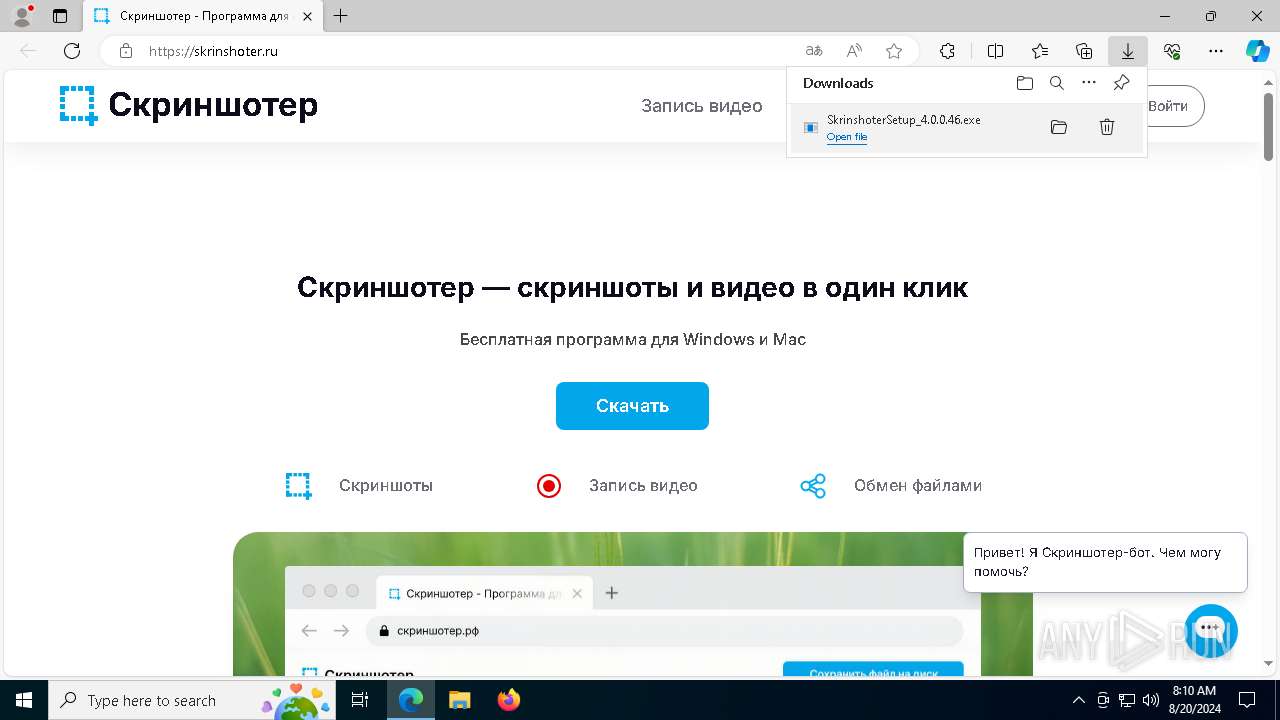Click the Downloads panel title

click(x=838, y=83)
